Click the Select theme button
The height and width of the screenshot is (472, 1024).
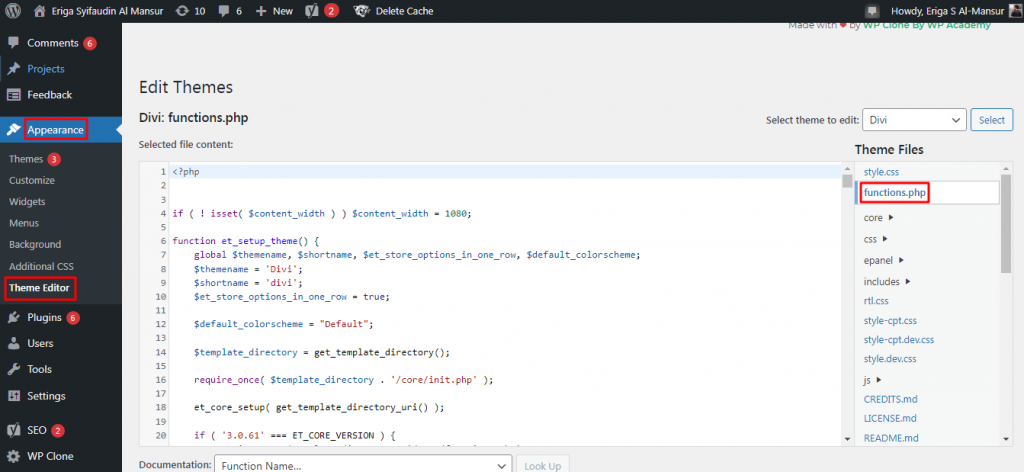click(x=992, y=120)
